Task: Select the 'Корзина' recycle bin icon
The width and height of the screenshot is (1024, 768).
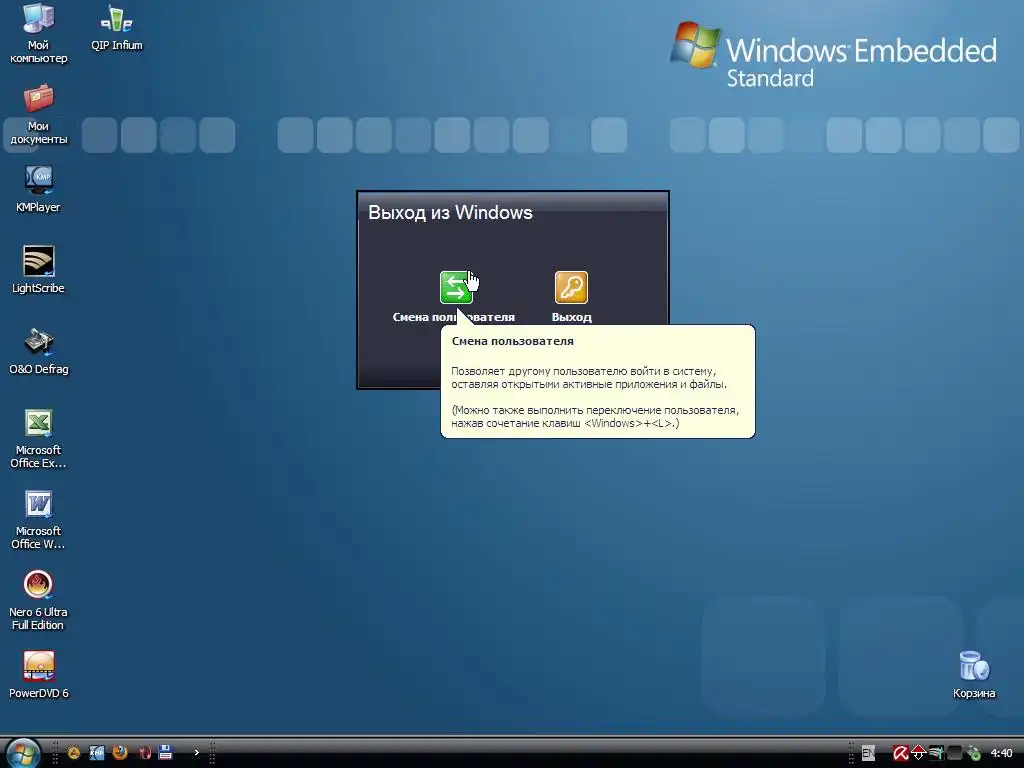Action: 974,675
